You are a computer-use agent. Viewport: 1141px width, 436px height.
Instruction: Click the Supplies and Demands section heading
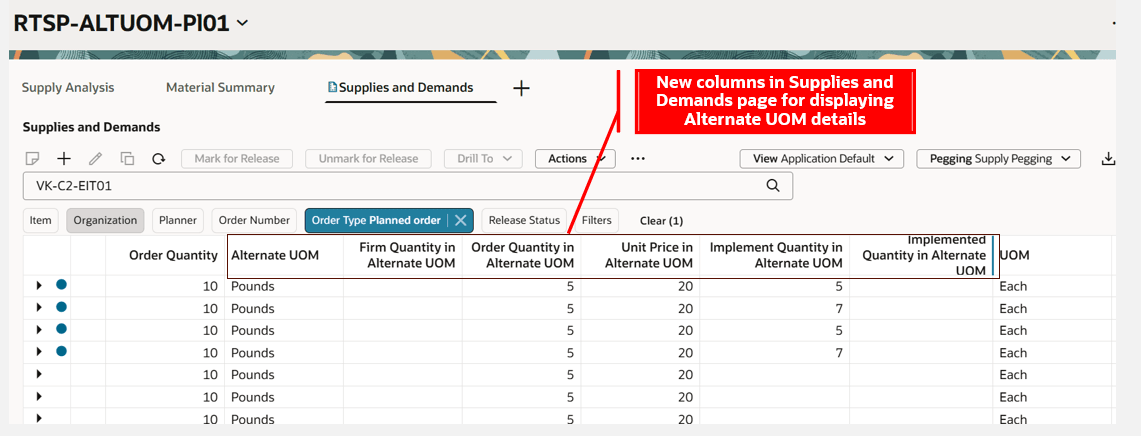(x=91, y=127)
